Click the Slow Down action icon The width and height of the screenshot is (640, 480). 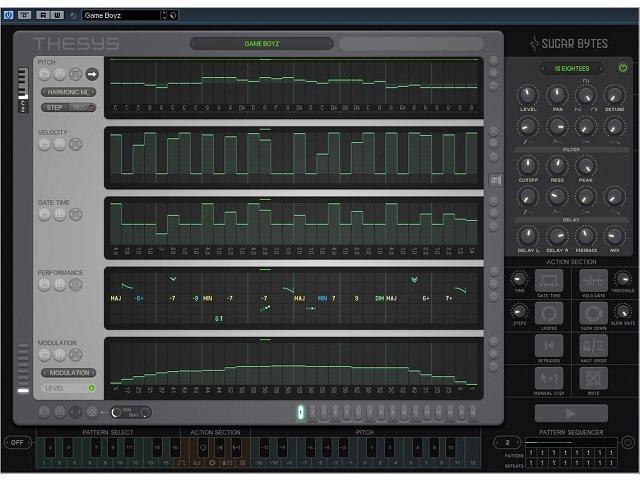593,314
